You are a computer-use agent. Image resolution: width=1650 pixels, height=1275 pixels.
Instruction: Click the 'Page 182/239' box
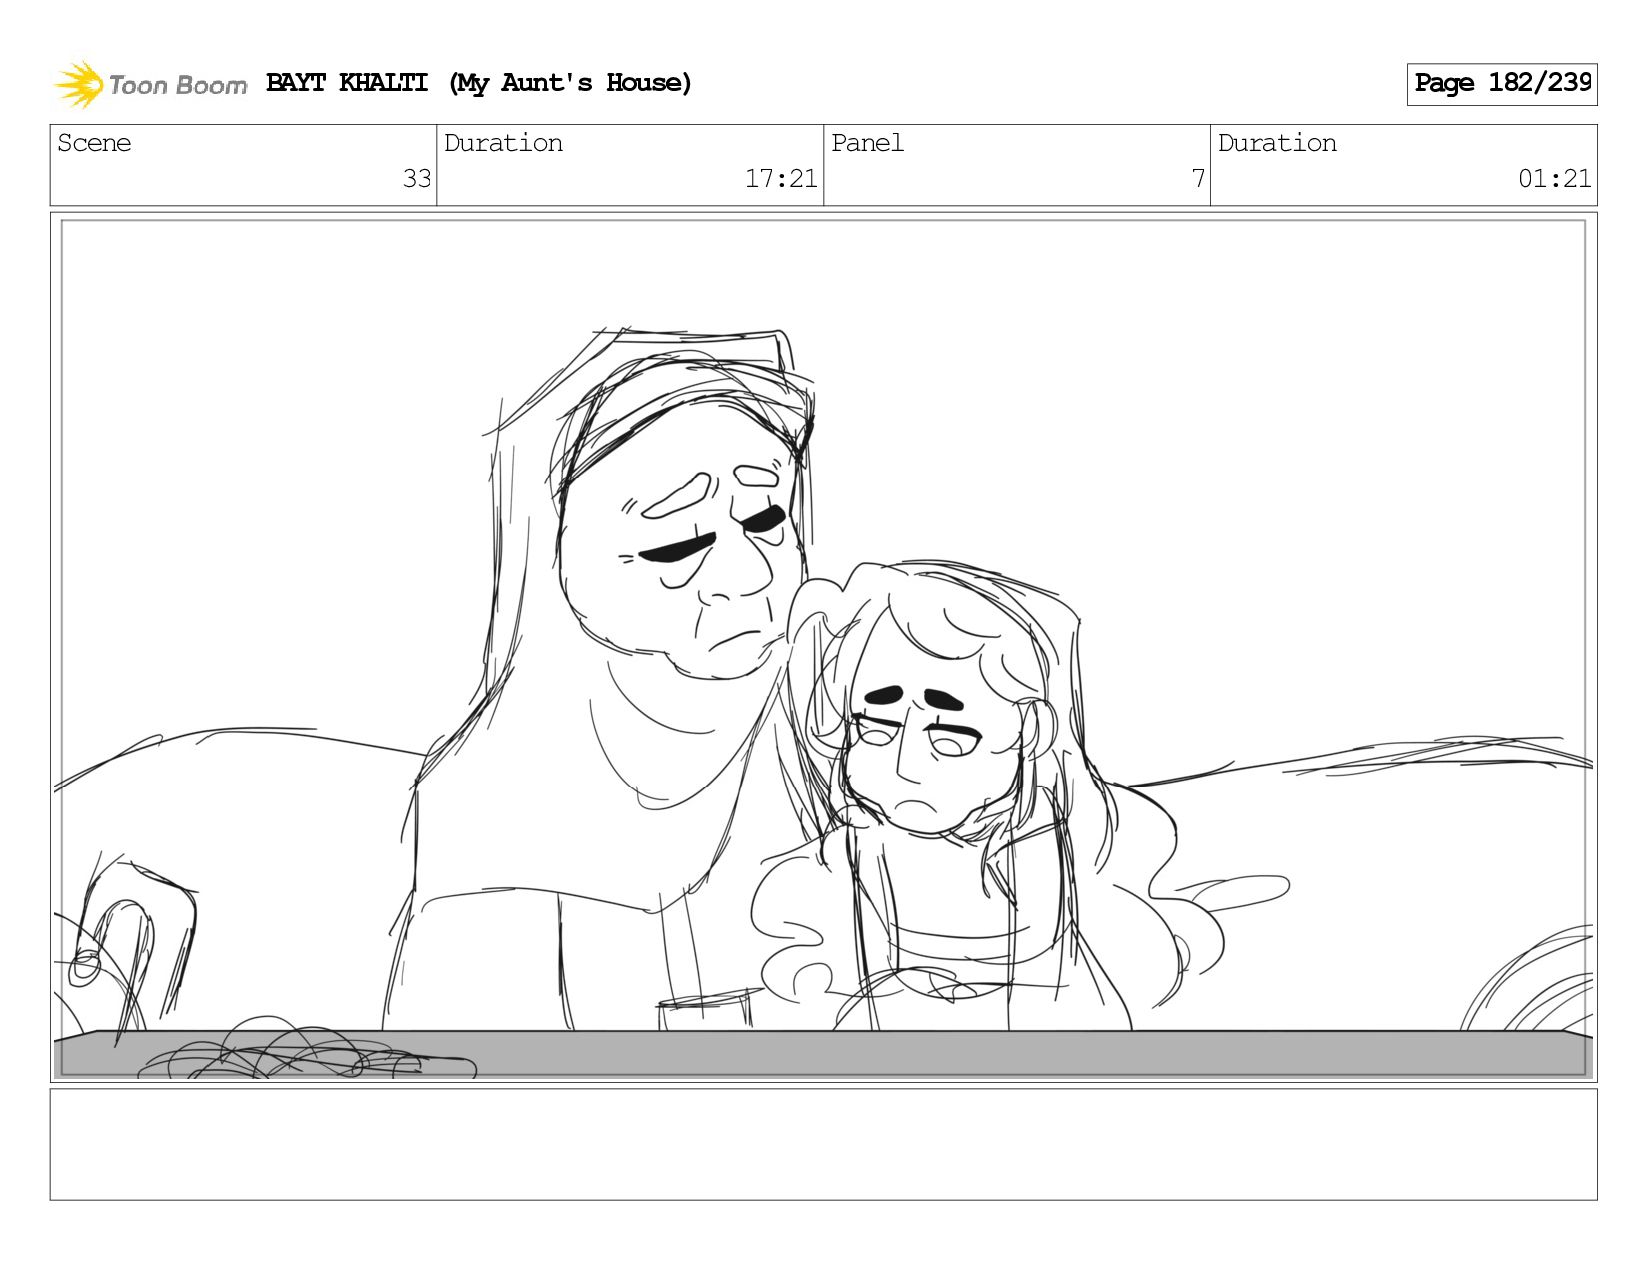click(x=1501, y=84)
